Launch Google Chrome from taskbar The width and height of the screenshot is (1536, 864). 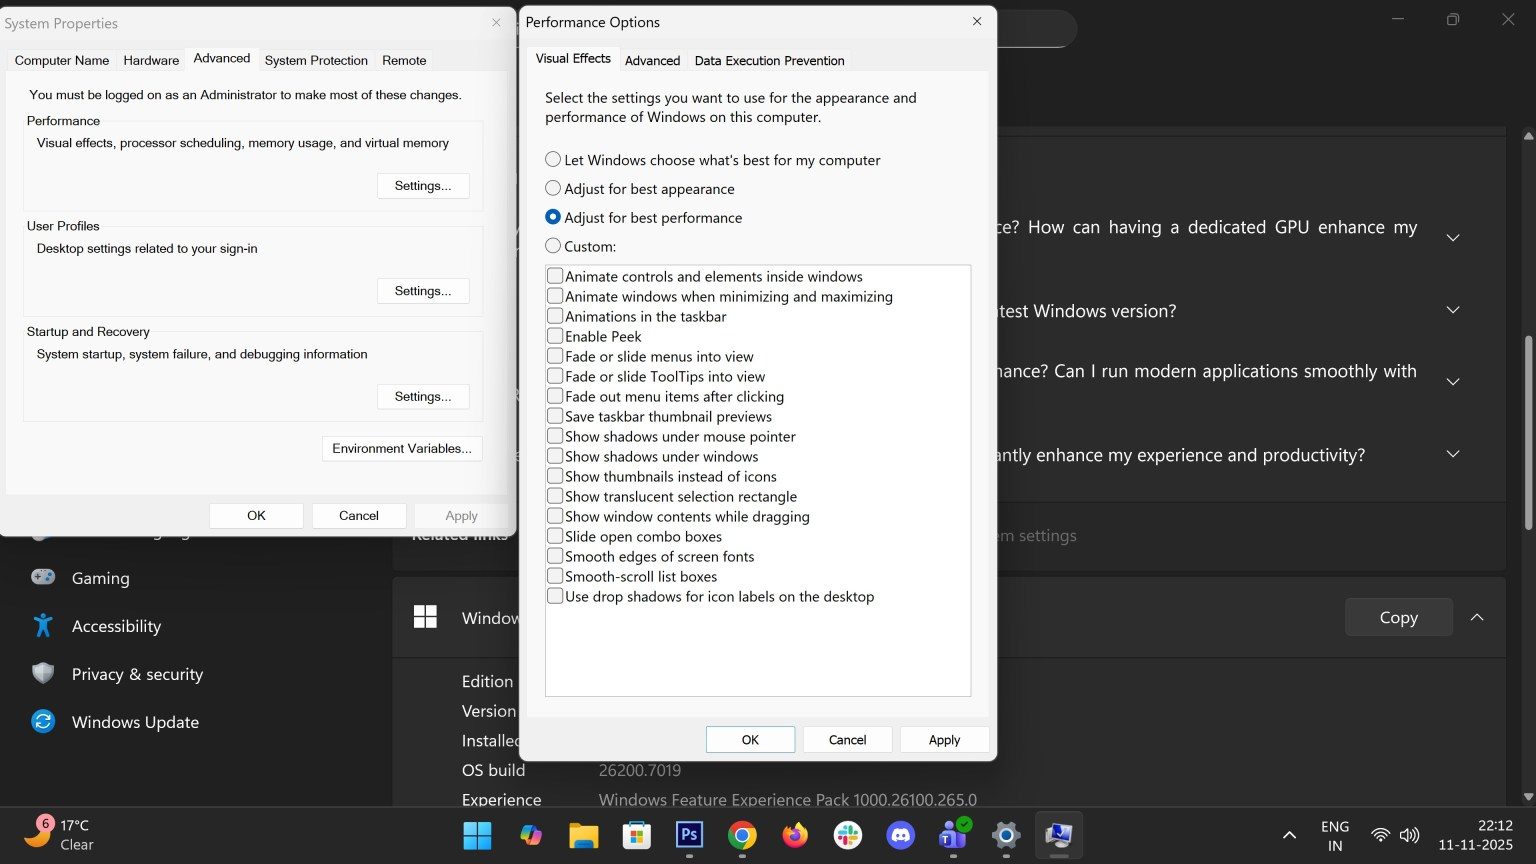[742, 835]
